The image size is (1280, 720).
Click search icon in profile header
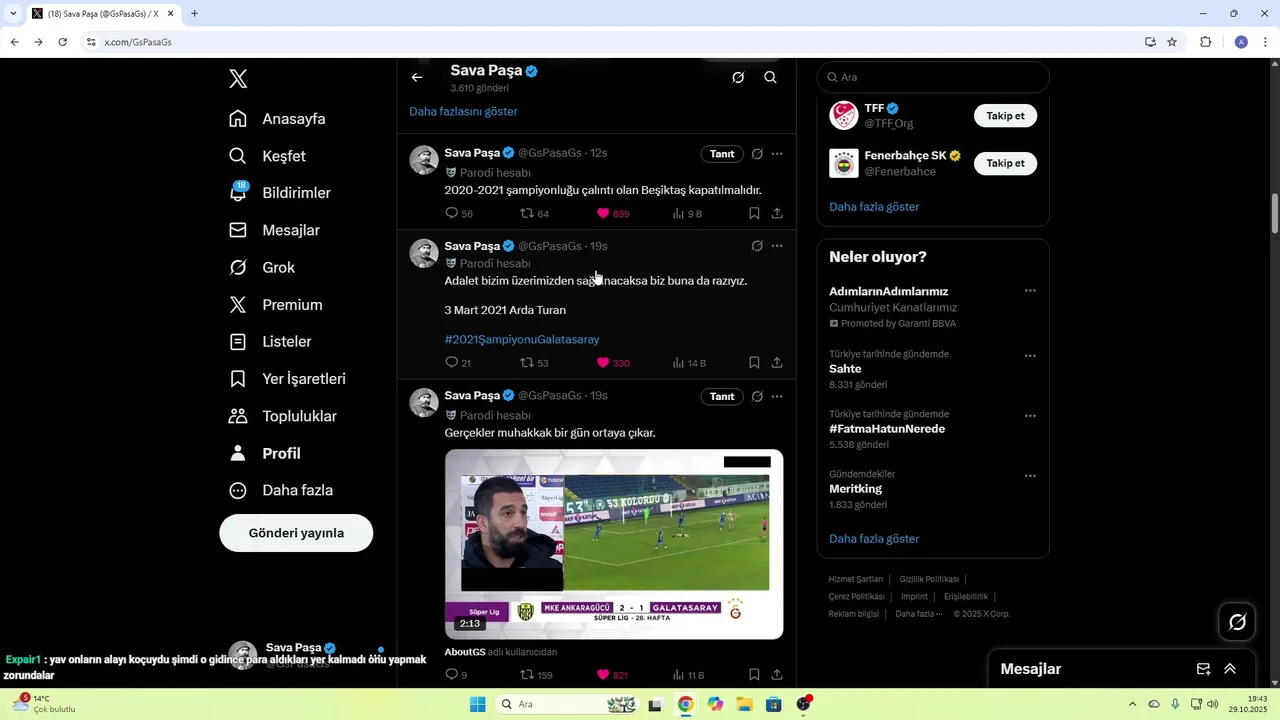tap(770, 77)
